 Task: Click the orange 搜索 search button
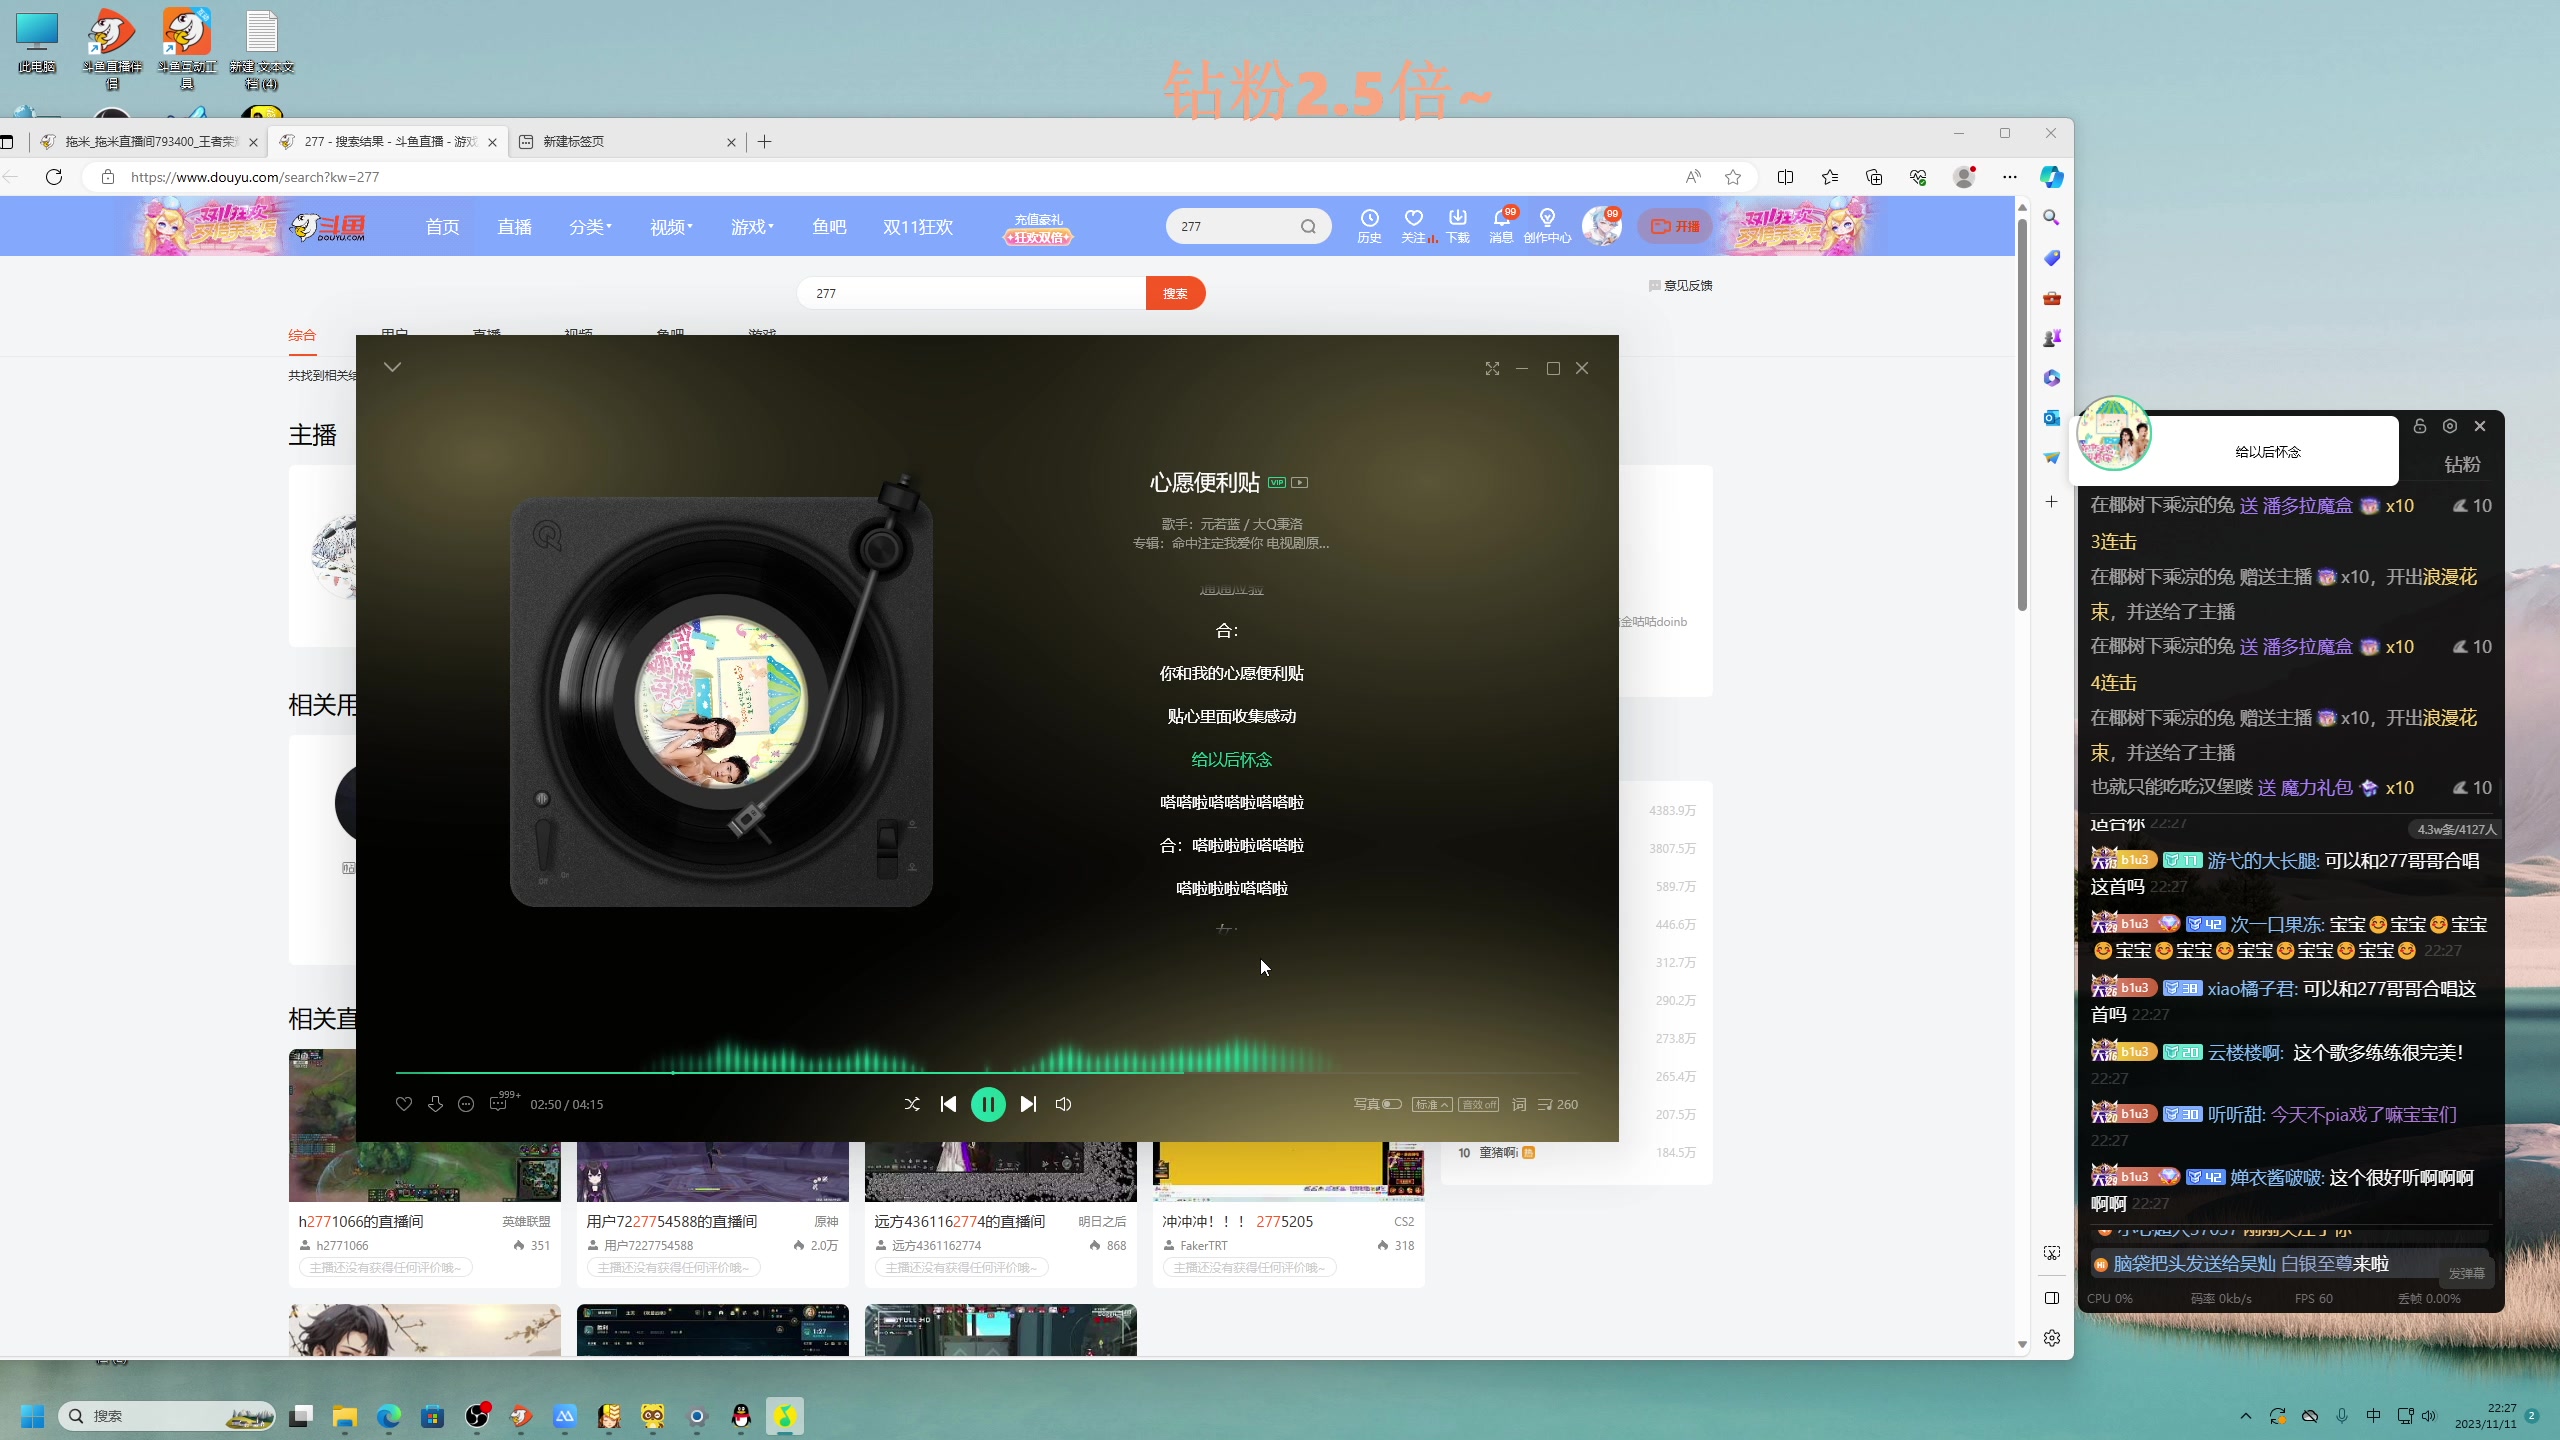(x=1175, y=293)
